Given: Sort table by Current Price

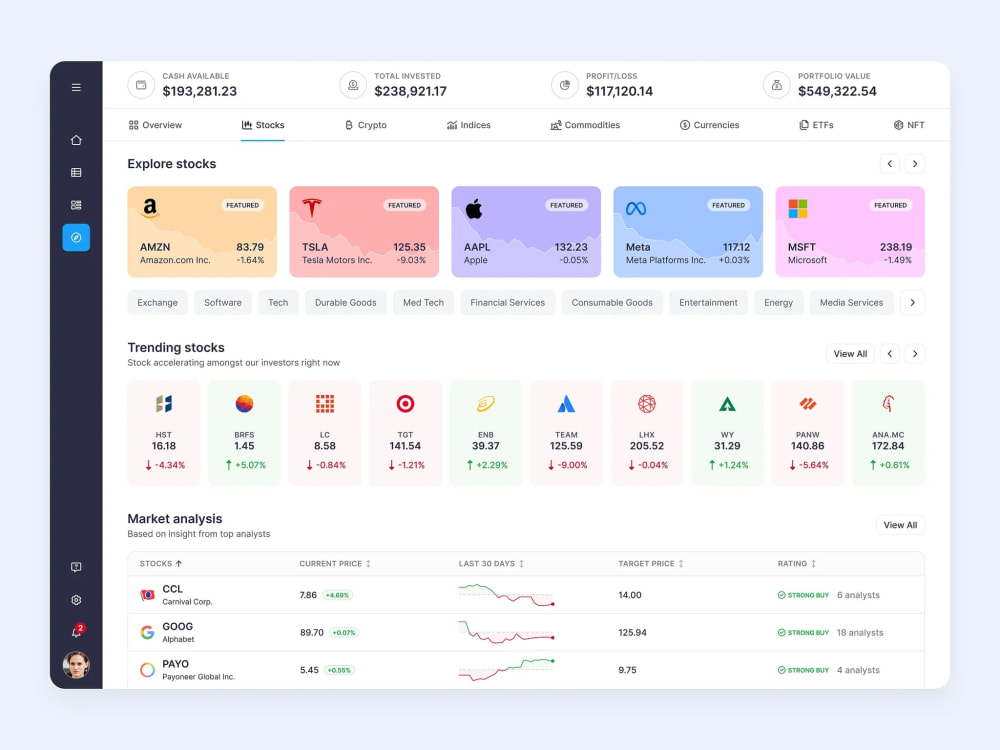Looking at the screenshot, I should click(x=335, y=564).
